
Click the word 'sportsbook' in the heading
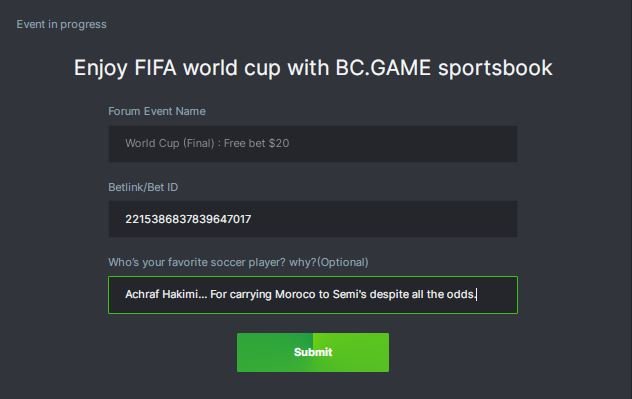[x=495, y=68]
